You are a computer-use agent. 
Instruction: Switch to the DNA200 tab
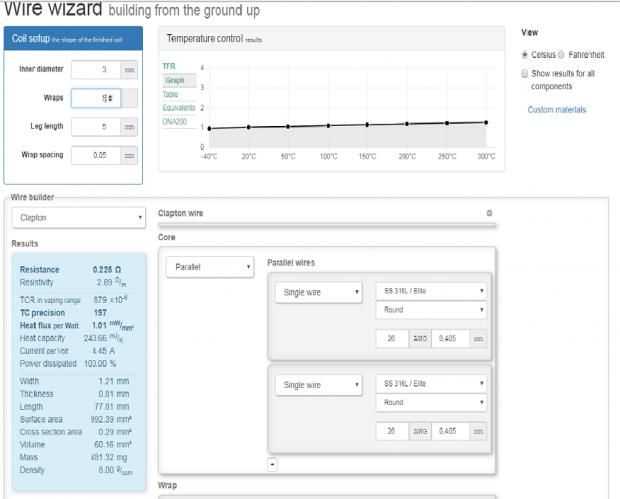pyautogui.click(x=174, y=122)
